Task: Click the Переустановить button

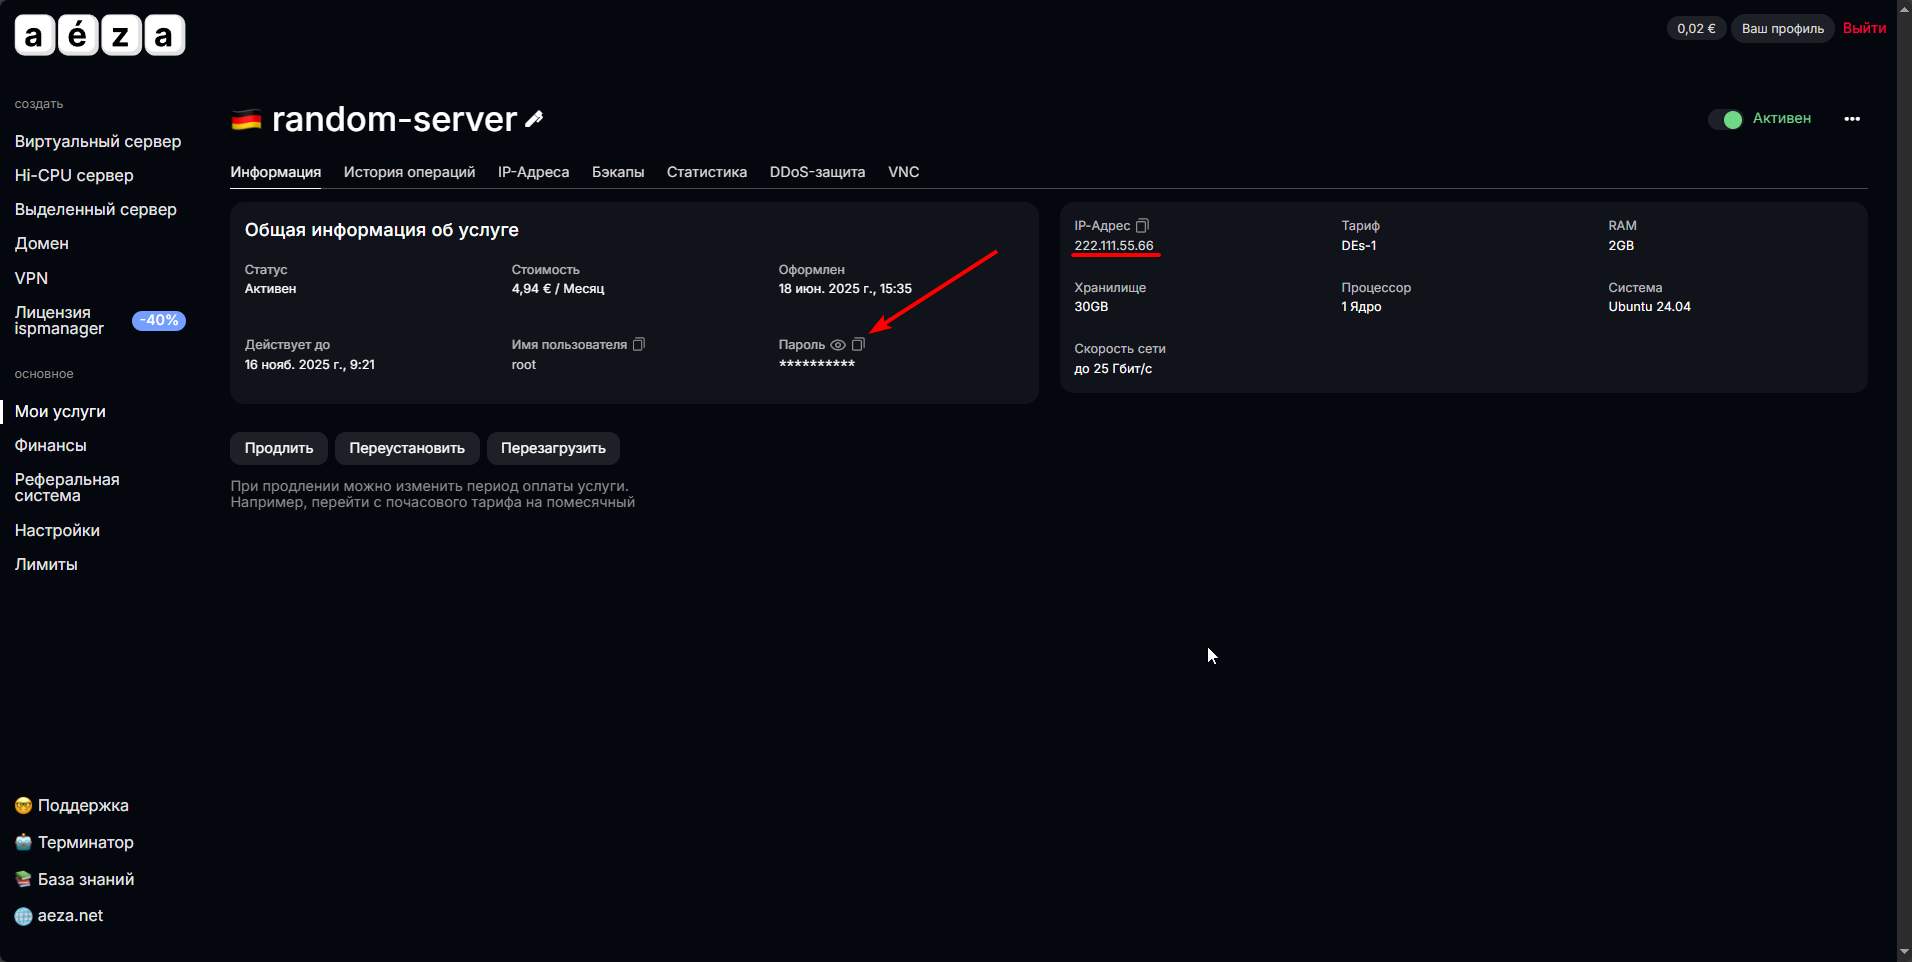Action: coord(407,448)
